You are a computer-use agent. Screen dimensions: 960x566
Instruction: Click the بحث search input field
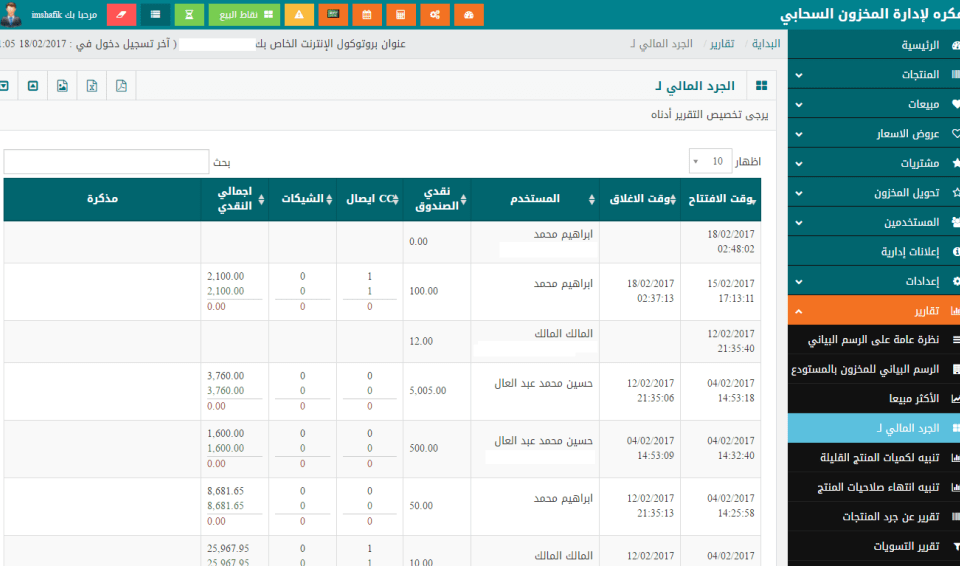(106, 161)
